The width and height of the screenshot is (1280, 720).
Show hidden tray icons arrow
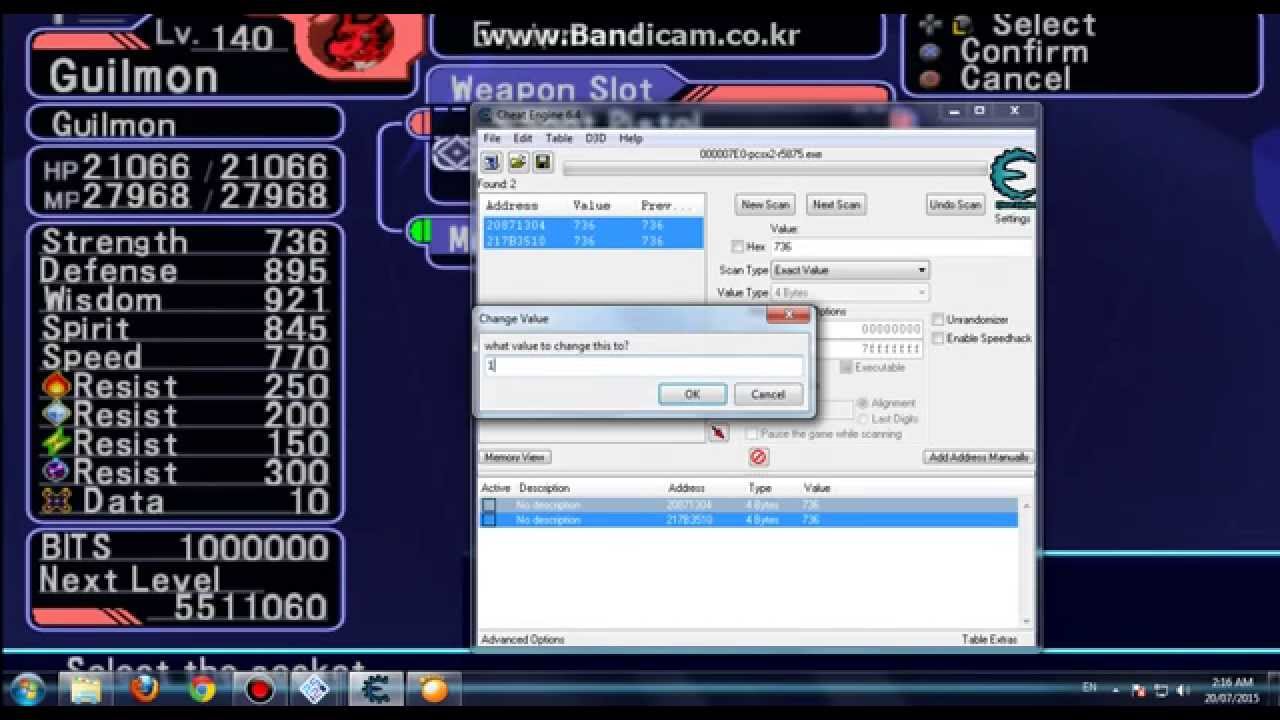point(1116,690)
